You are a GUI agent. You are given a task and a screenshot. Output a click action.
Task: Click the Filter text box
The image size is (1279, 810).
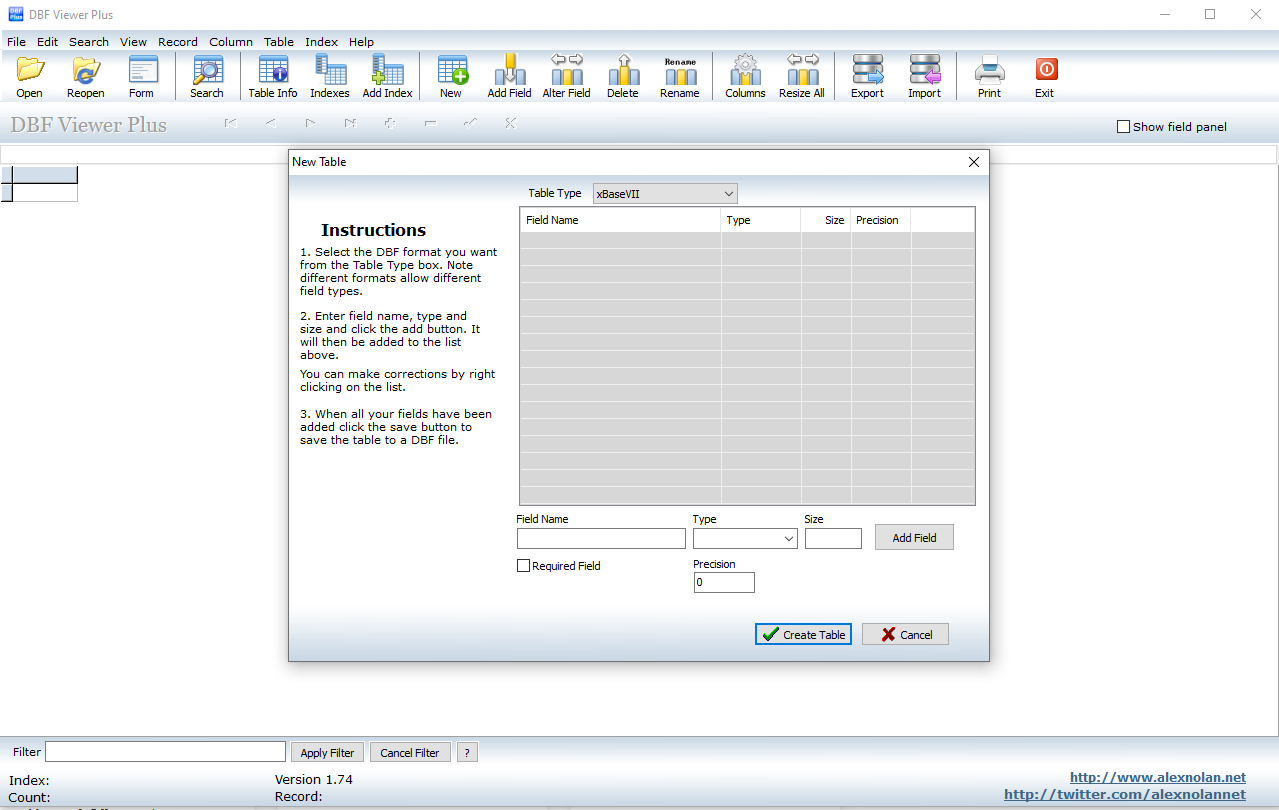(x=165, y=752)
